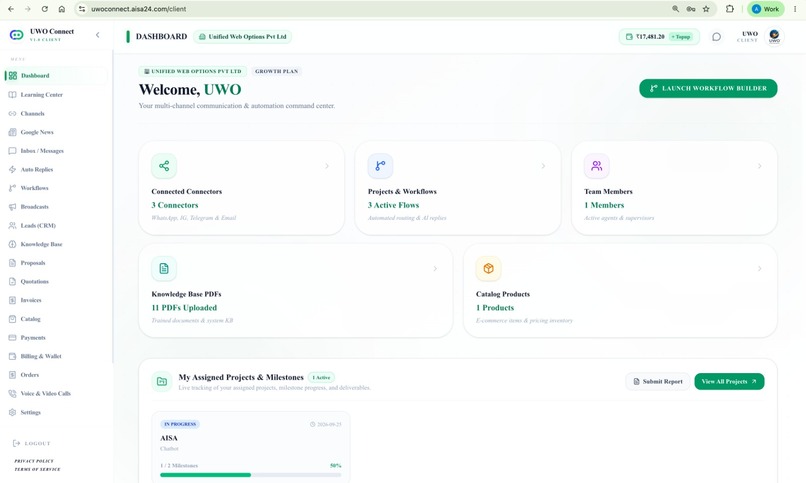Click the Projects & Workflows branch icon
The height and width of the screenshot is (483, 806).
(380, 166)
